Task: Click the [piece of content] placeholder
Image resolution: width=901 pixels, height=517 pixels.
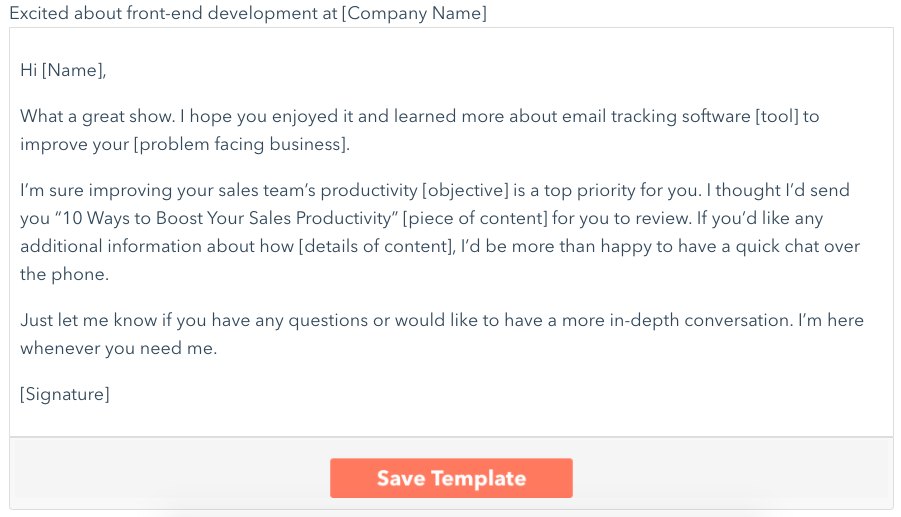Action: click(x=475, y=218)
